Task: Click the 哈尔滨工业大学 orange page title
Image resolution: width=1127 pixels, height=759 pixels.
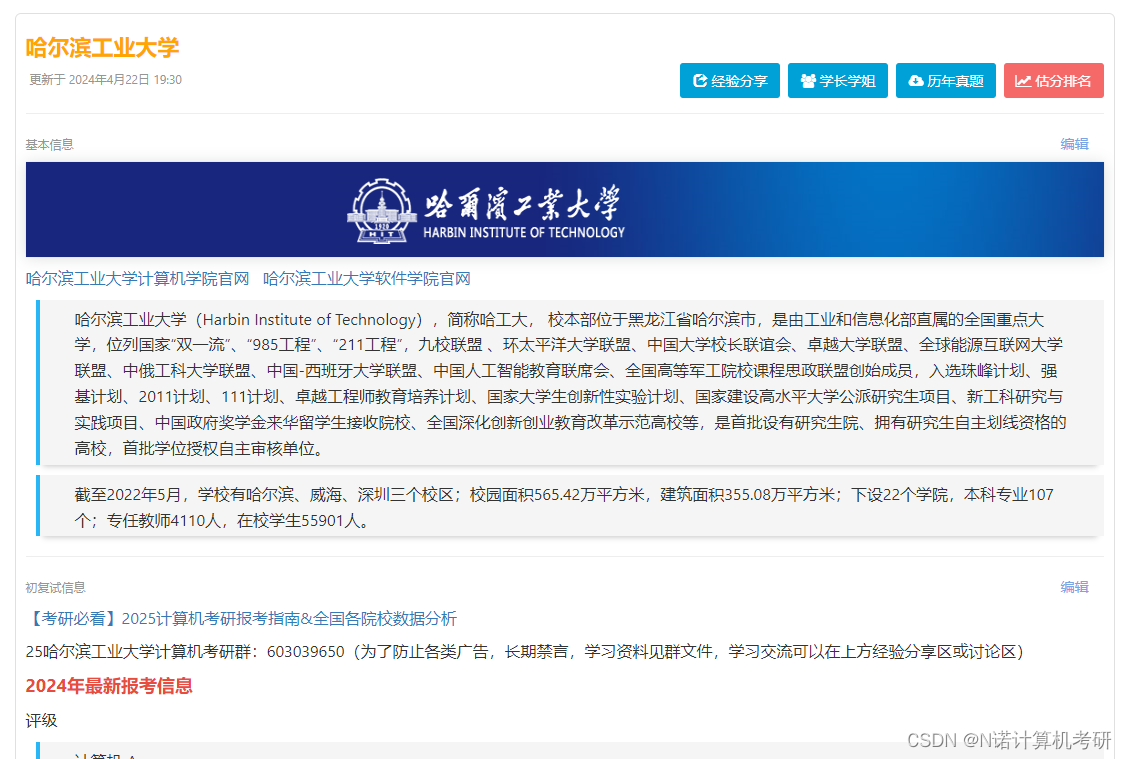Action: tap(102, 47)
